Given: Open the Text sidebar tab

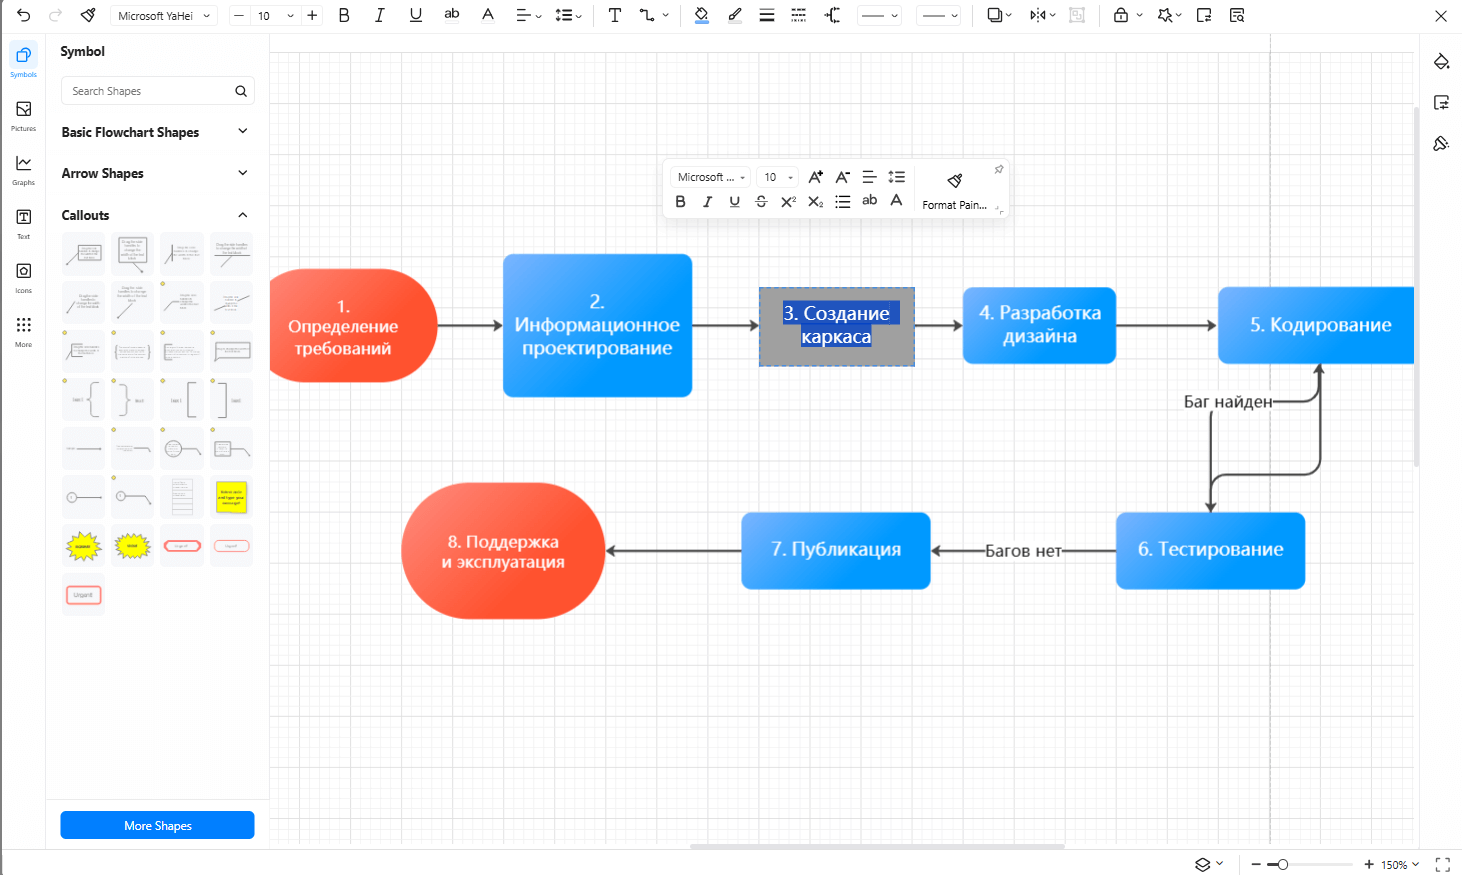Looking at the screenshot, I should click(x=23, y=222).
